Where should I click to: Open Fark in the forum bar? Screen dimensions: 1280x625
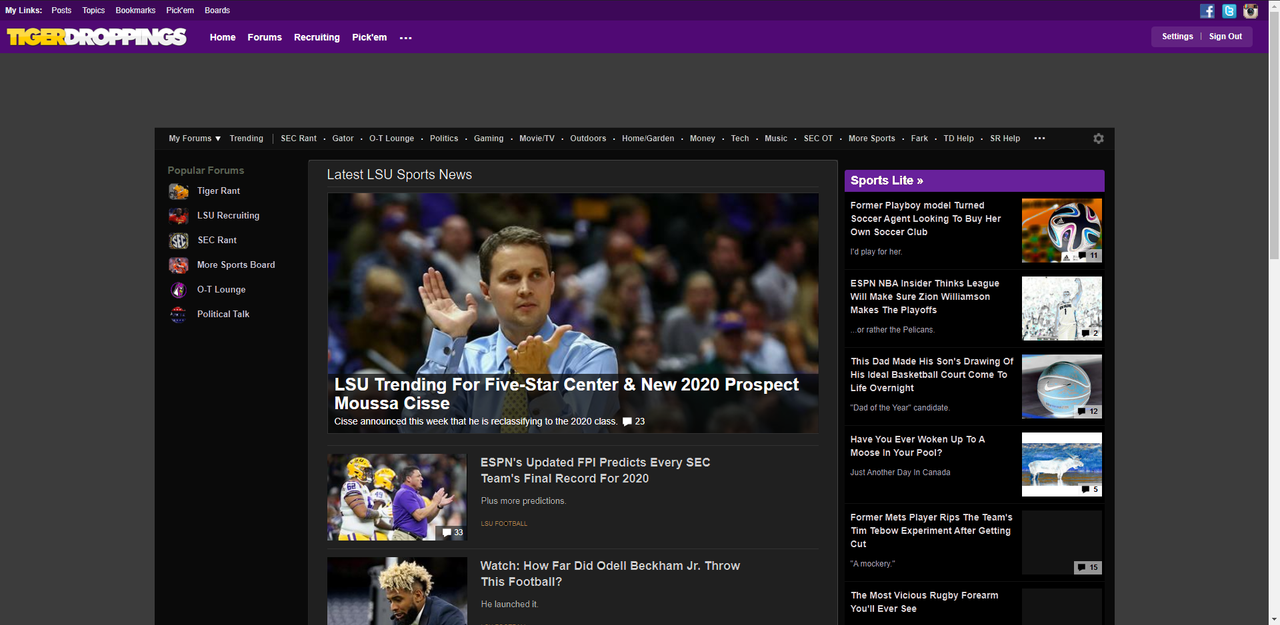pyautogui.click(x=919, y=139)
